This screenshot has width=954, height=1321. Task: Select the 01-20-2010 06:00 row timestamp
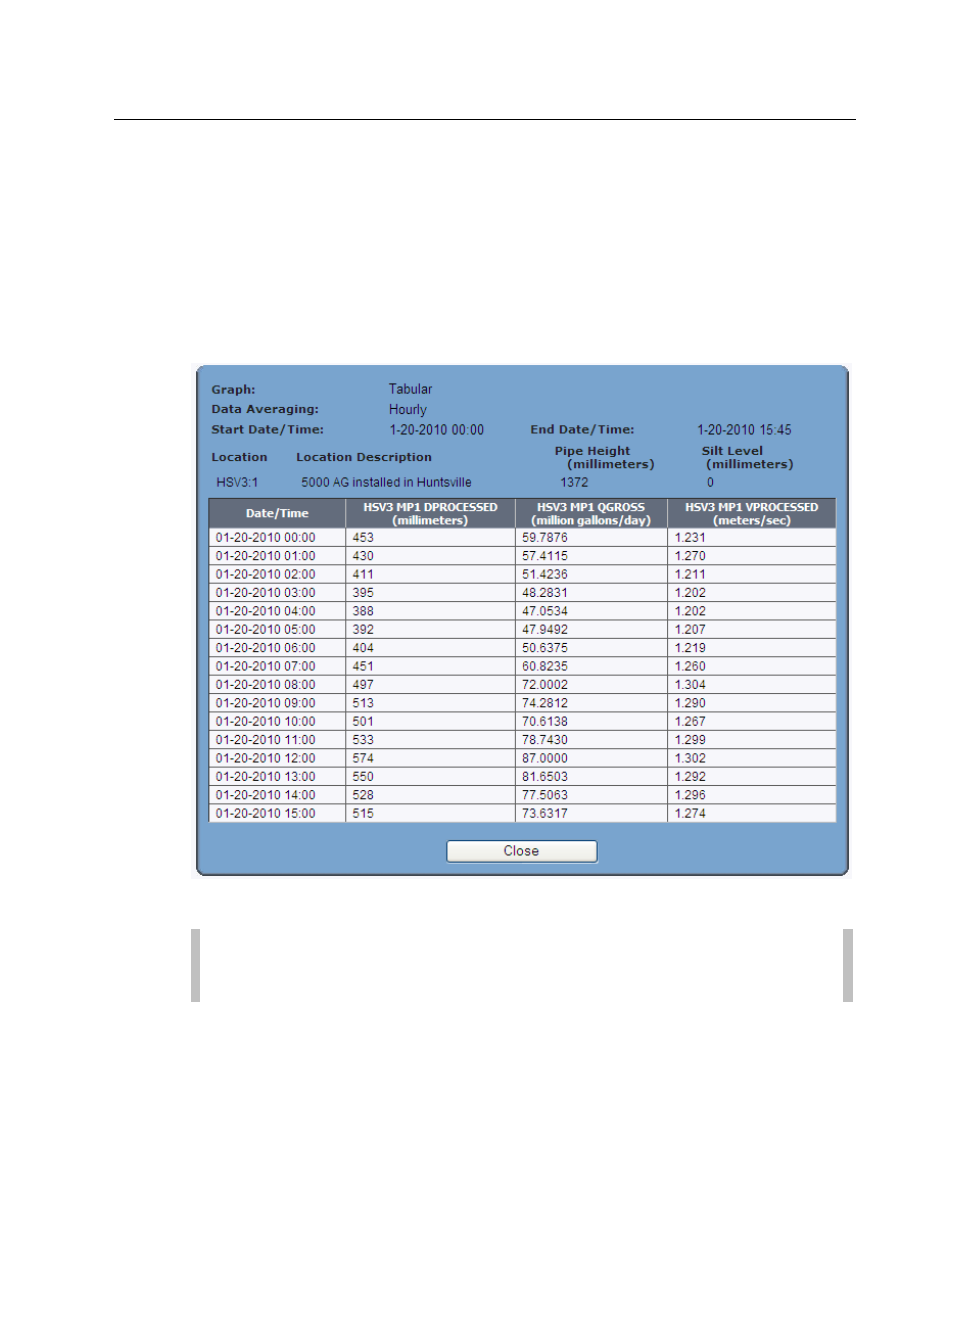(265, 648)
